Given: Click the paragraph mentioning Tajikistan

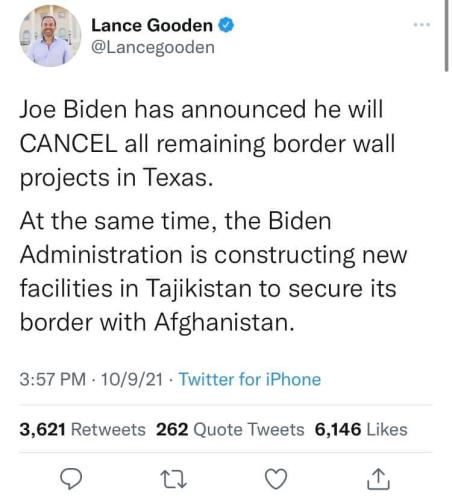Looking at the screenshot, I should (213, 271).
